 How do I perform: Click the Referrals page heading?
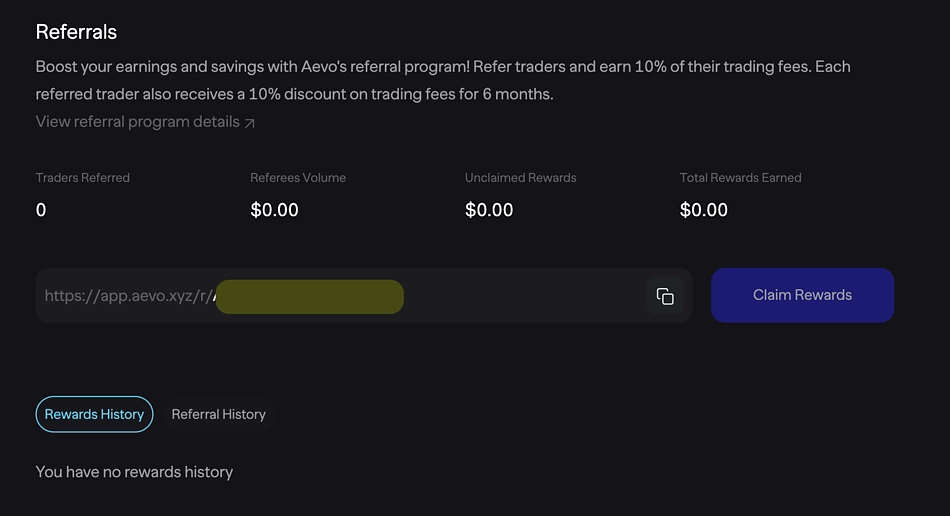(76, 32)
